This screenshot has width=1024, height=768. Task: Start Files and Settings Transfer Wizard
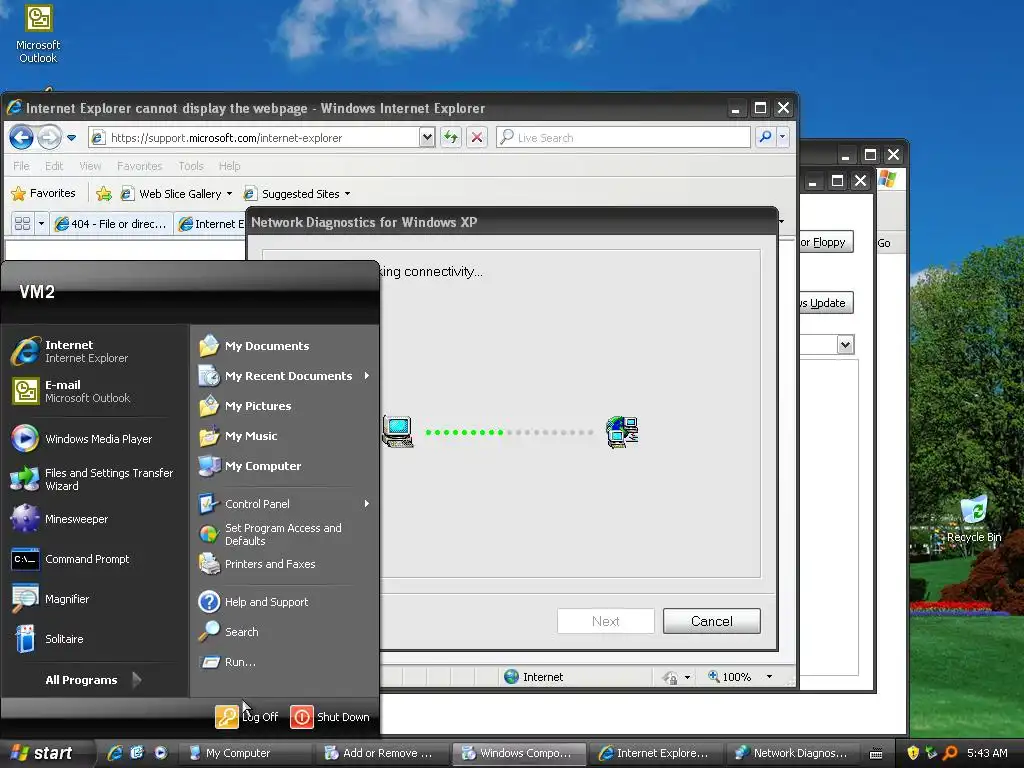coord(95,479)
